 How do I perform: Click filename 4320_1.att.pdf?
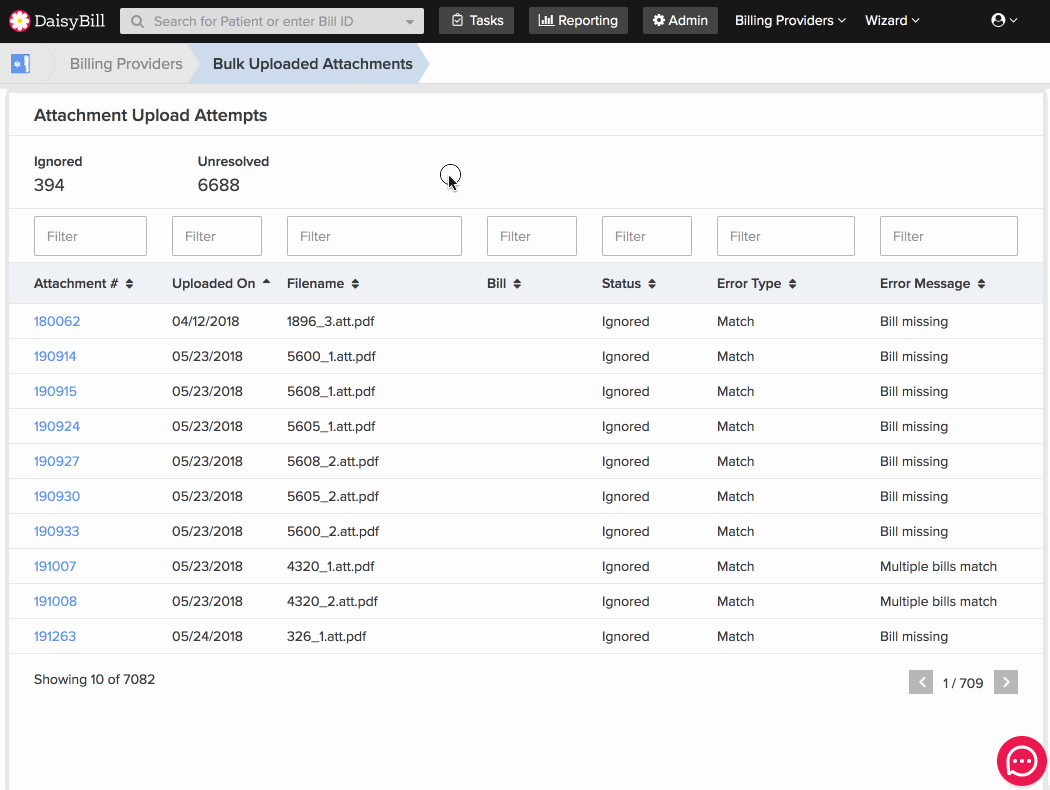coord(331,566)
